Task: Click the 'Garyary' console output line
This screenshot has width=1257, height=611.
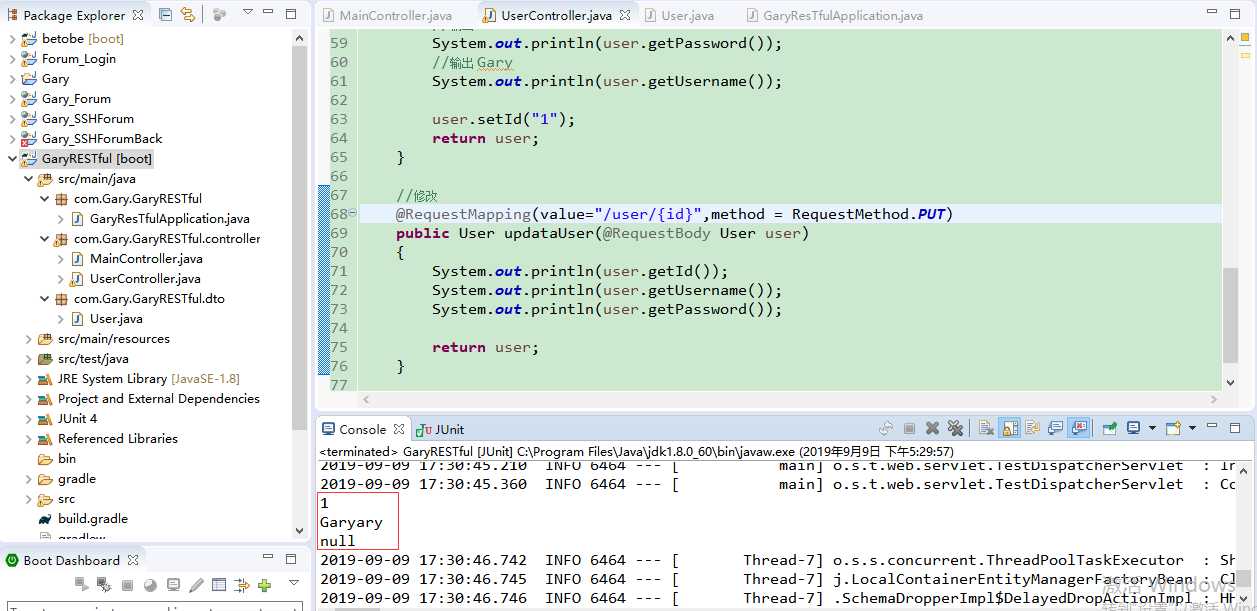Action: coord(351,522)
